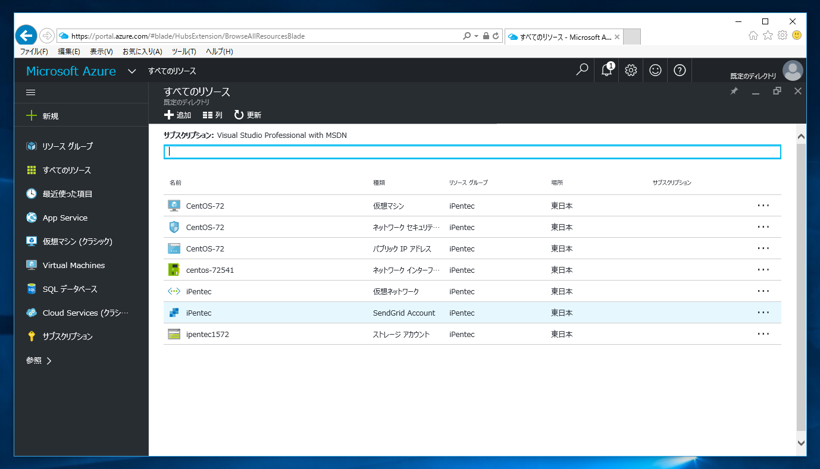Open ツール(T) menu in menu bar
Viewport: 820px width, 469px height.
(183, 52)
